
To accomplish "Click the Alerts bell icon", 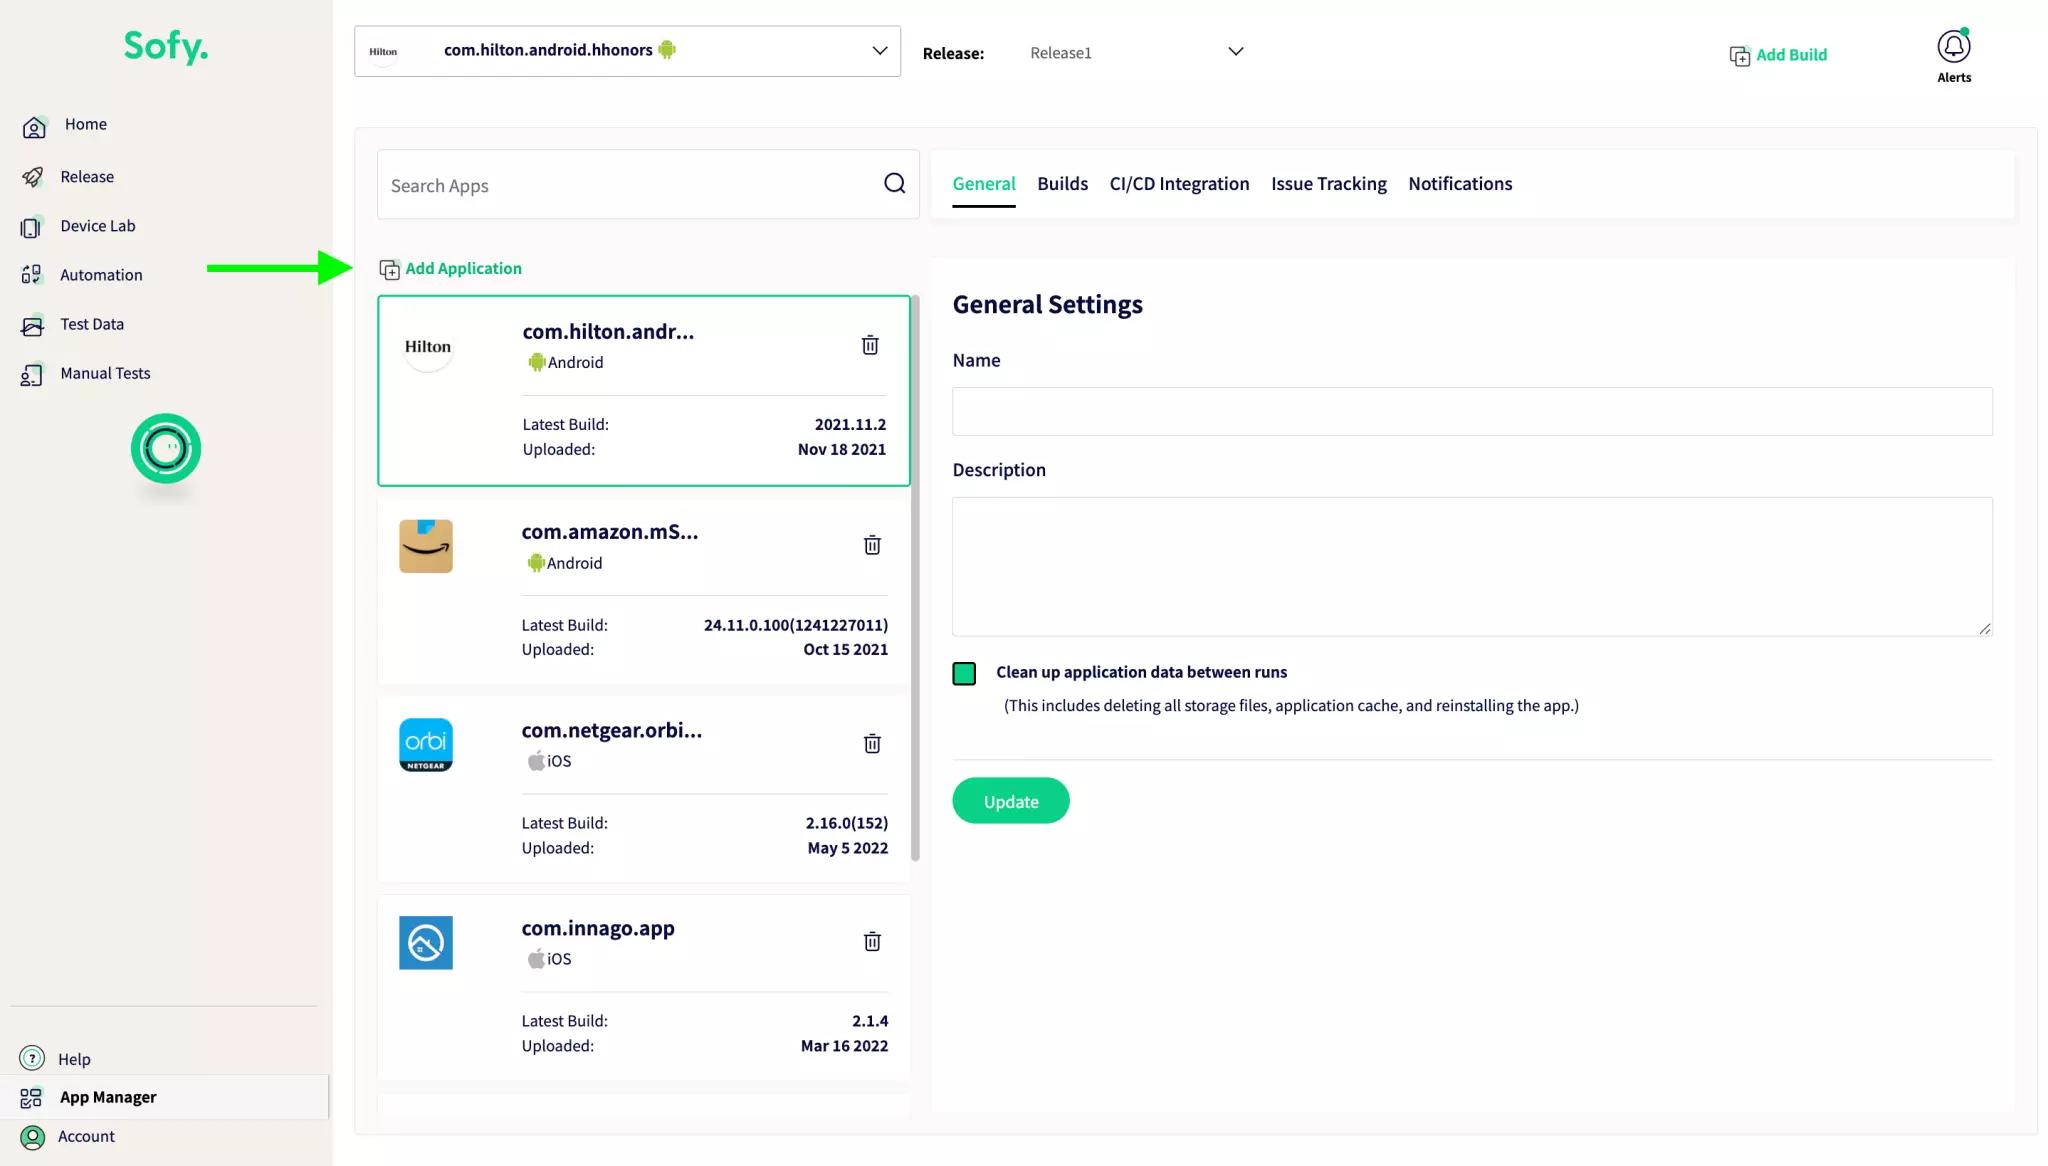I will [x=1953, y=47].
